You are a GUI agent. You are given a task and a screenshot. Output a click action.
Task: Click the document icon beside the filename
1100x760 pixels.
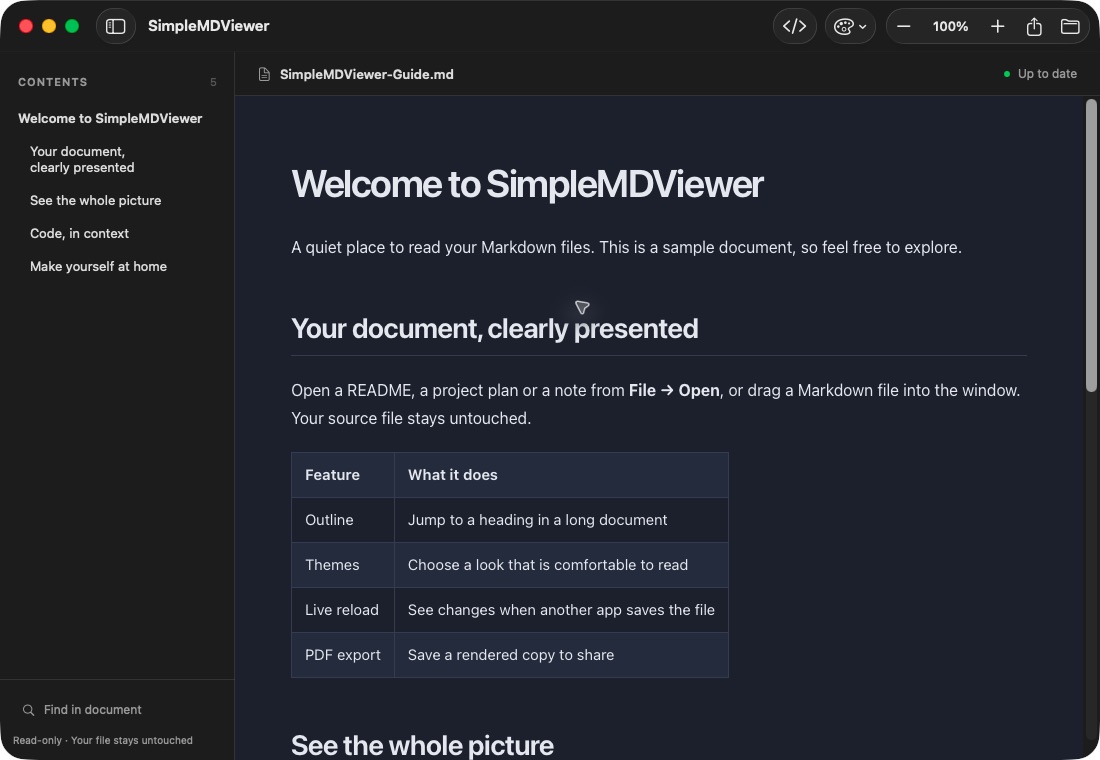pos(264,74)
